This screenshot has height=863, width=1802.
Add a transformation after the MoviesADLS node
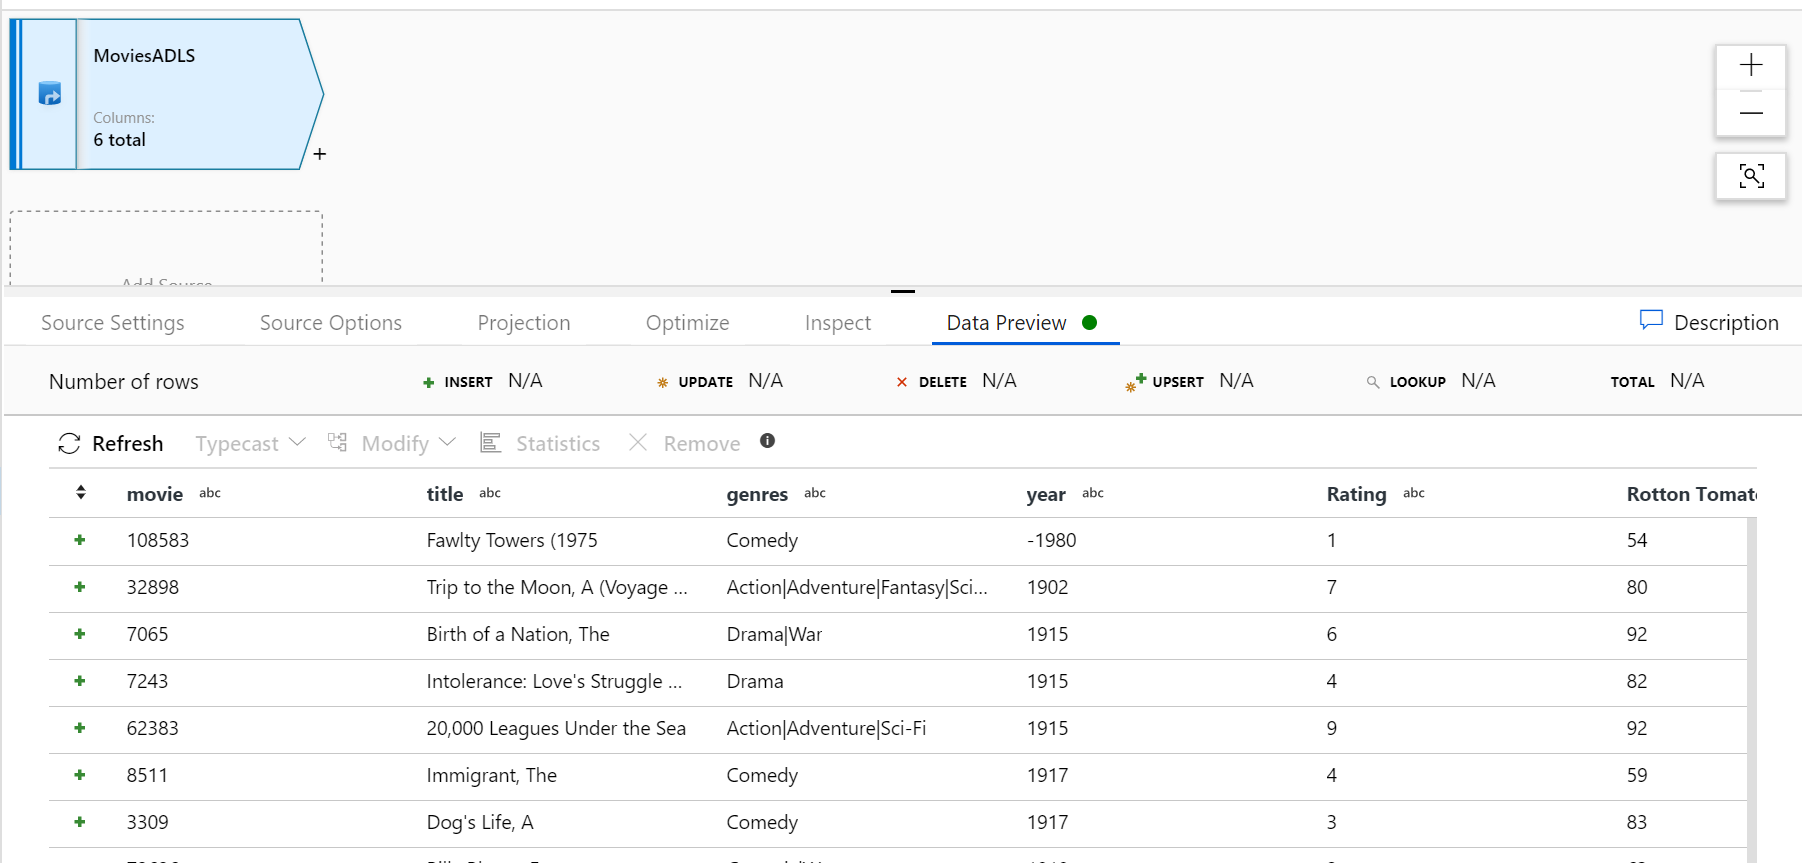(x=320, y=154)
